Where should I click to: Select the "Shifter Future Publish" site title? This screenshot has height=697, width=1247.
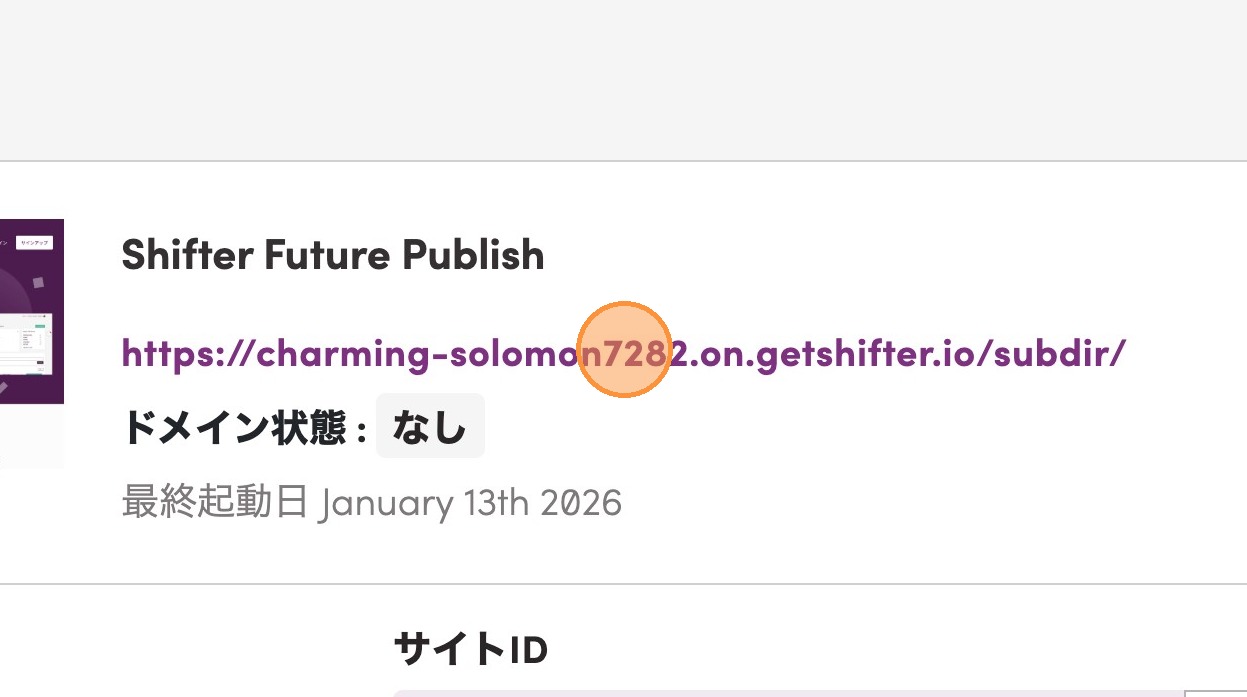click(332, 255)
